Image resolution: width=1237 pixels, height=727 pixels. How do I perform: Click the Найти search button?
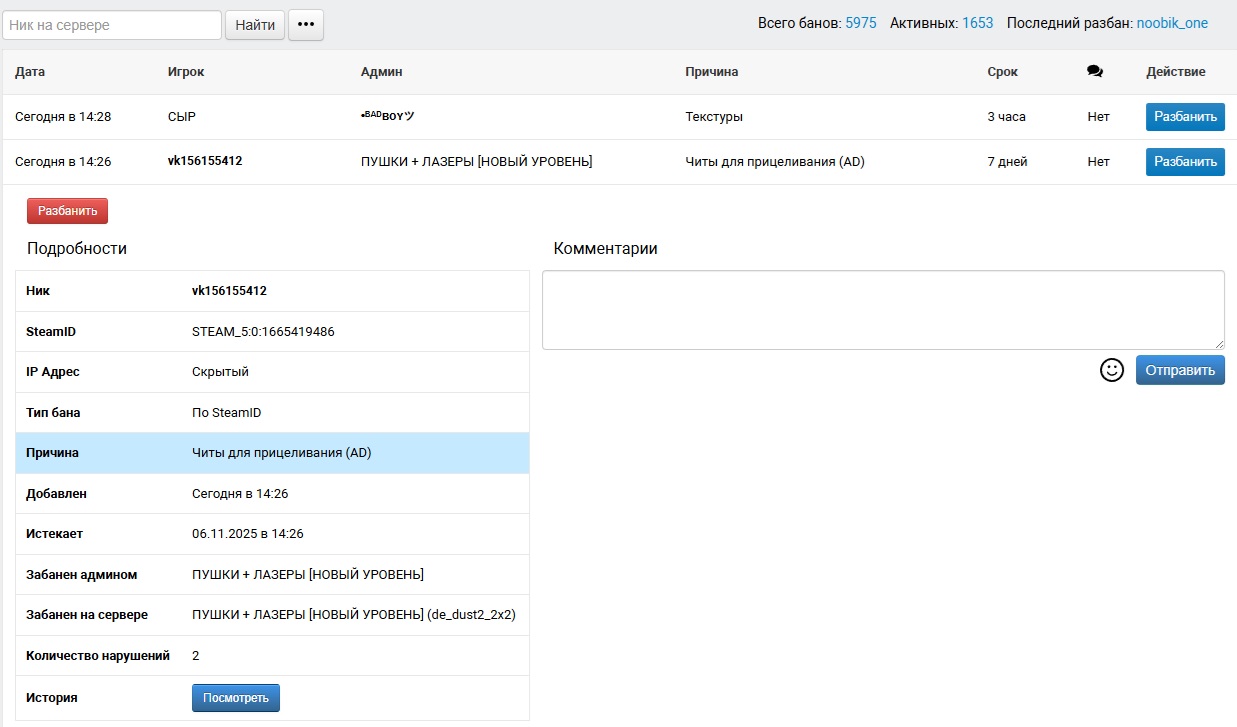(x=255, y=25)
